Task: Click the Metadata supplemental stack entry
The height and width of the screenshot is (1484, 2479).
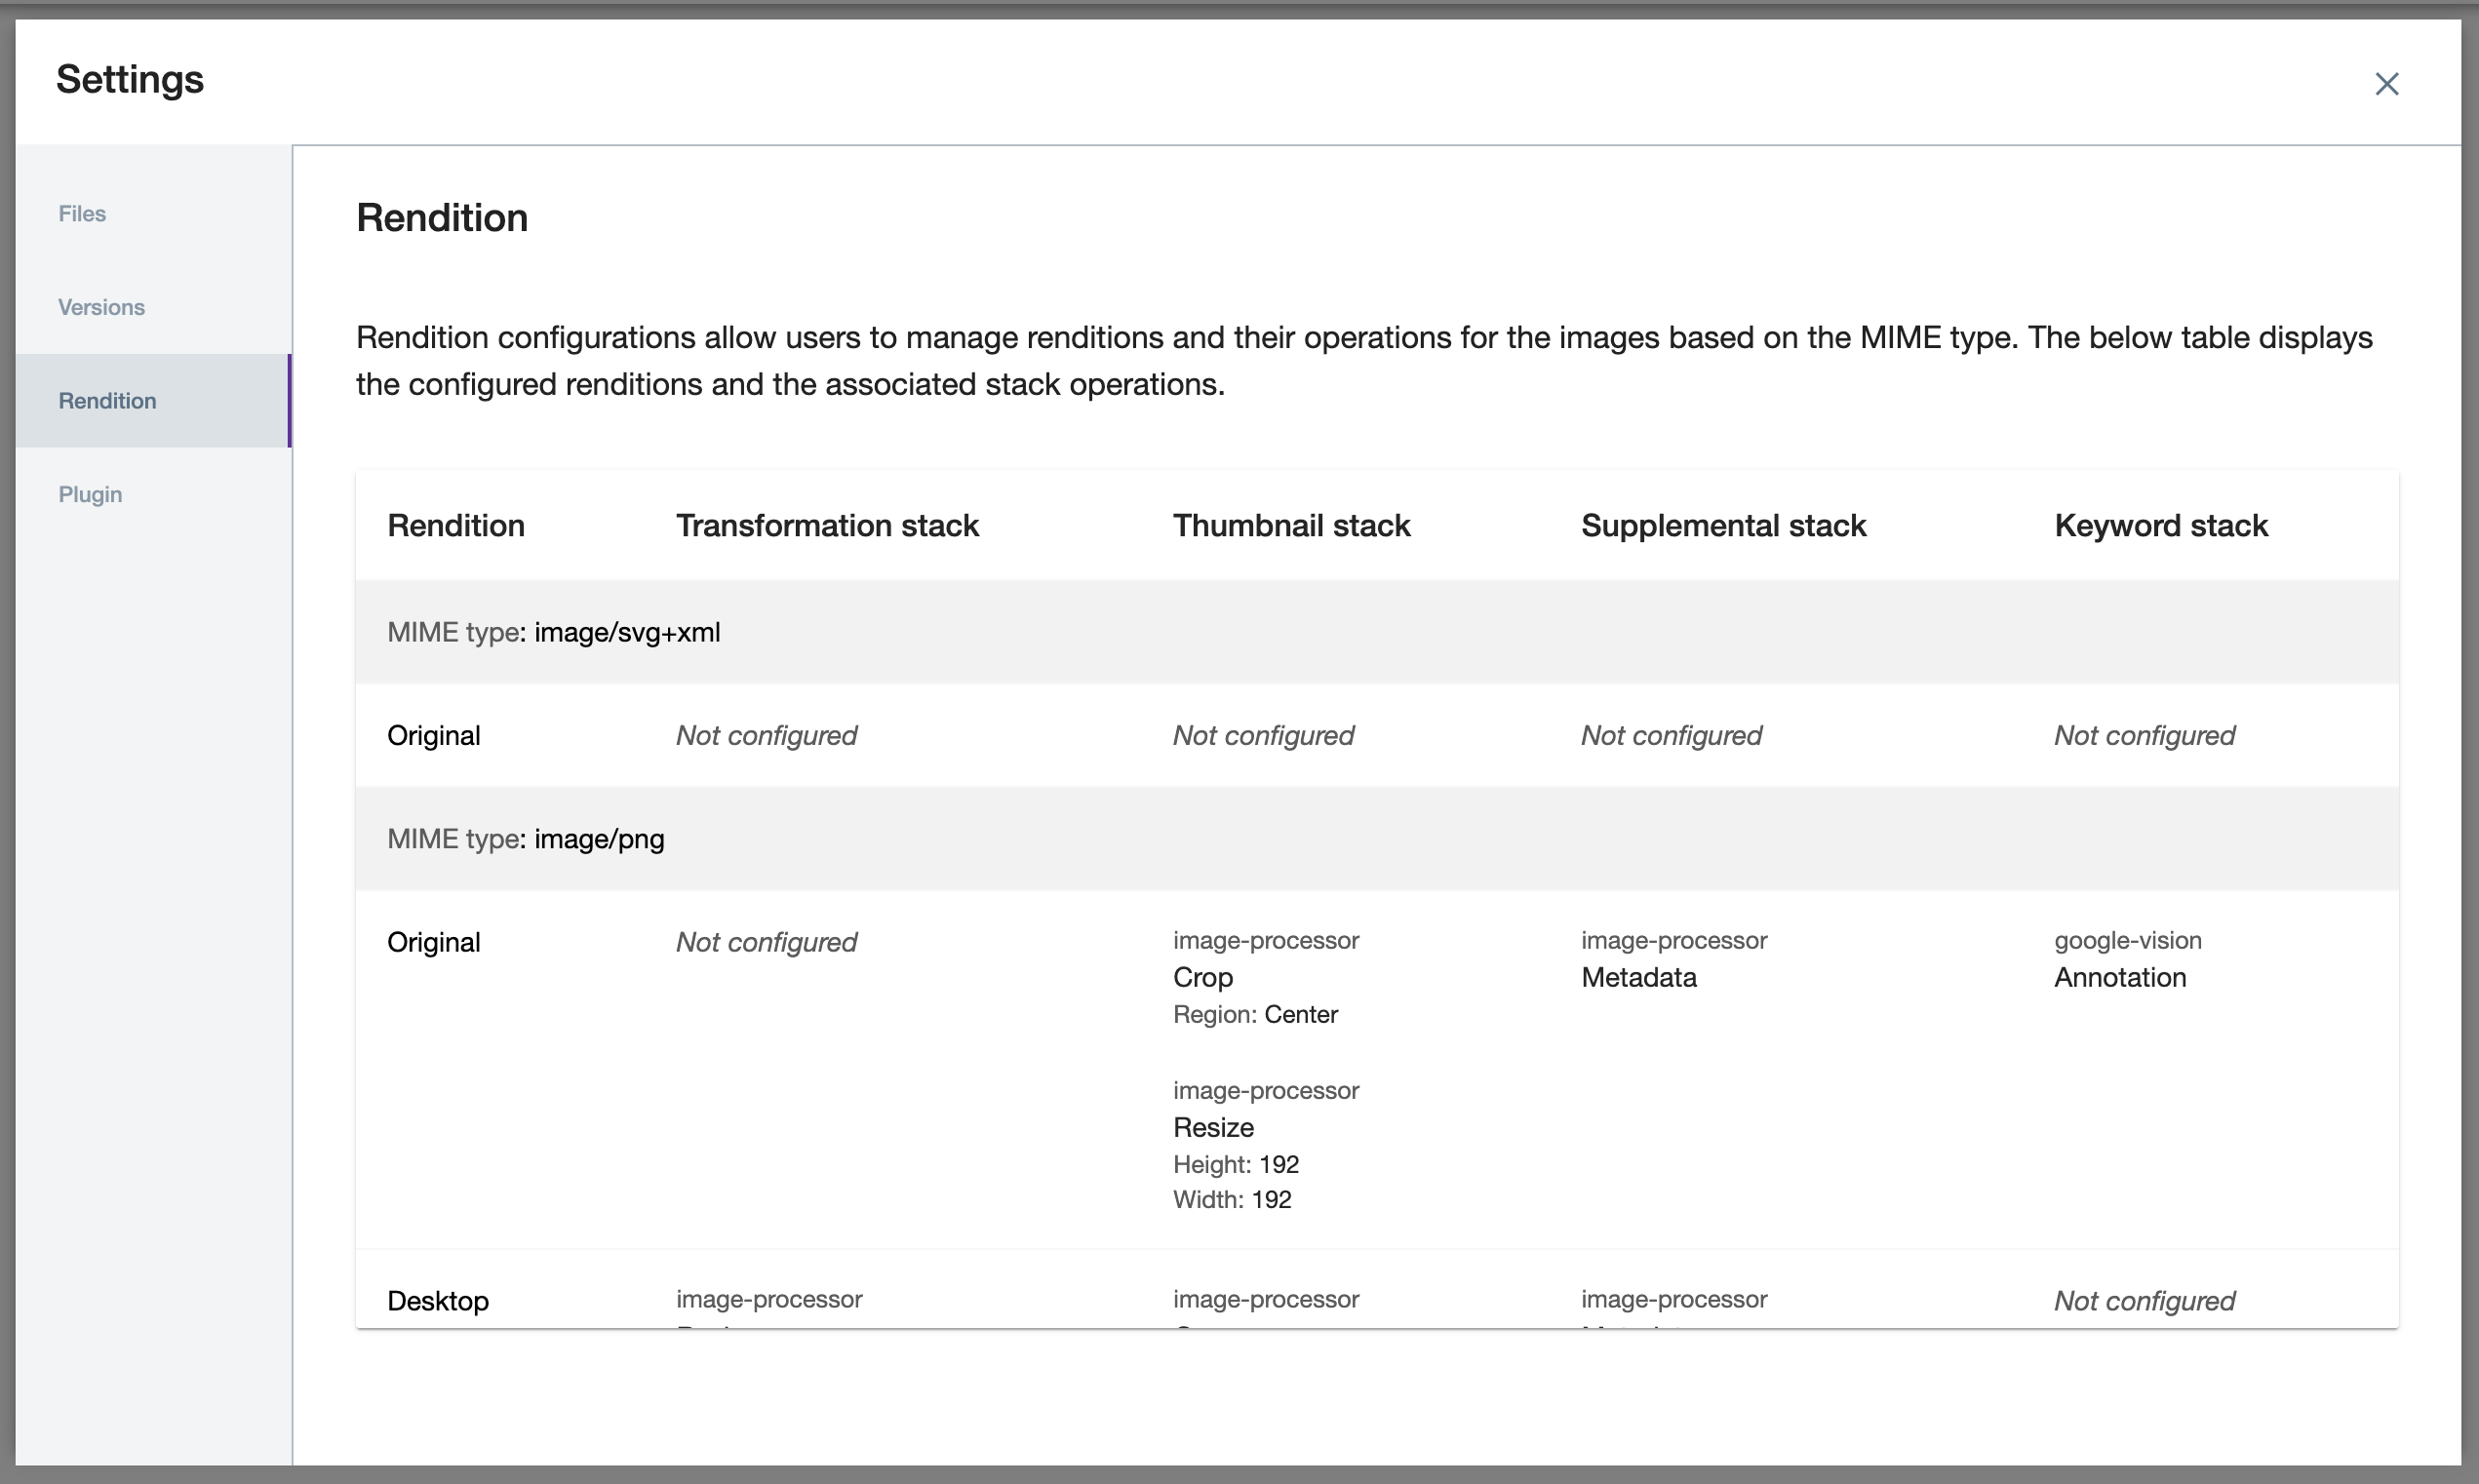Action: pyautogui.click(x=1638, y=977)
